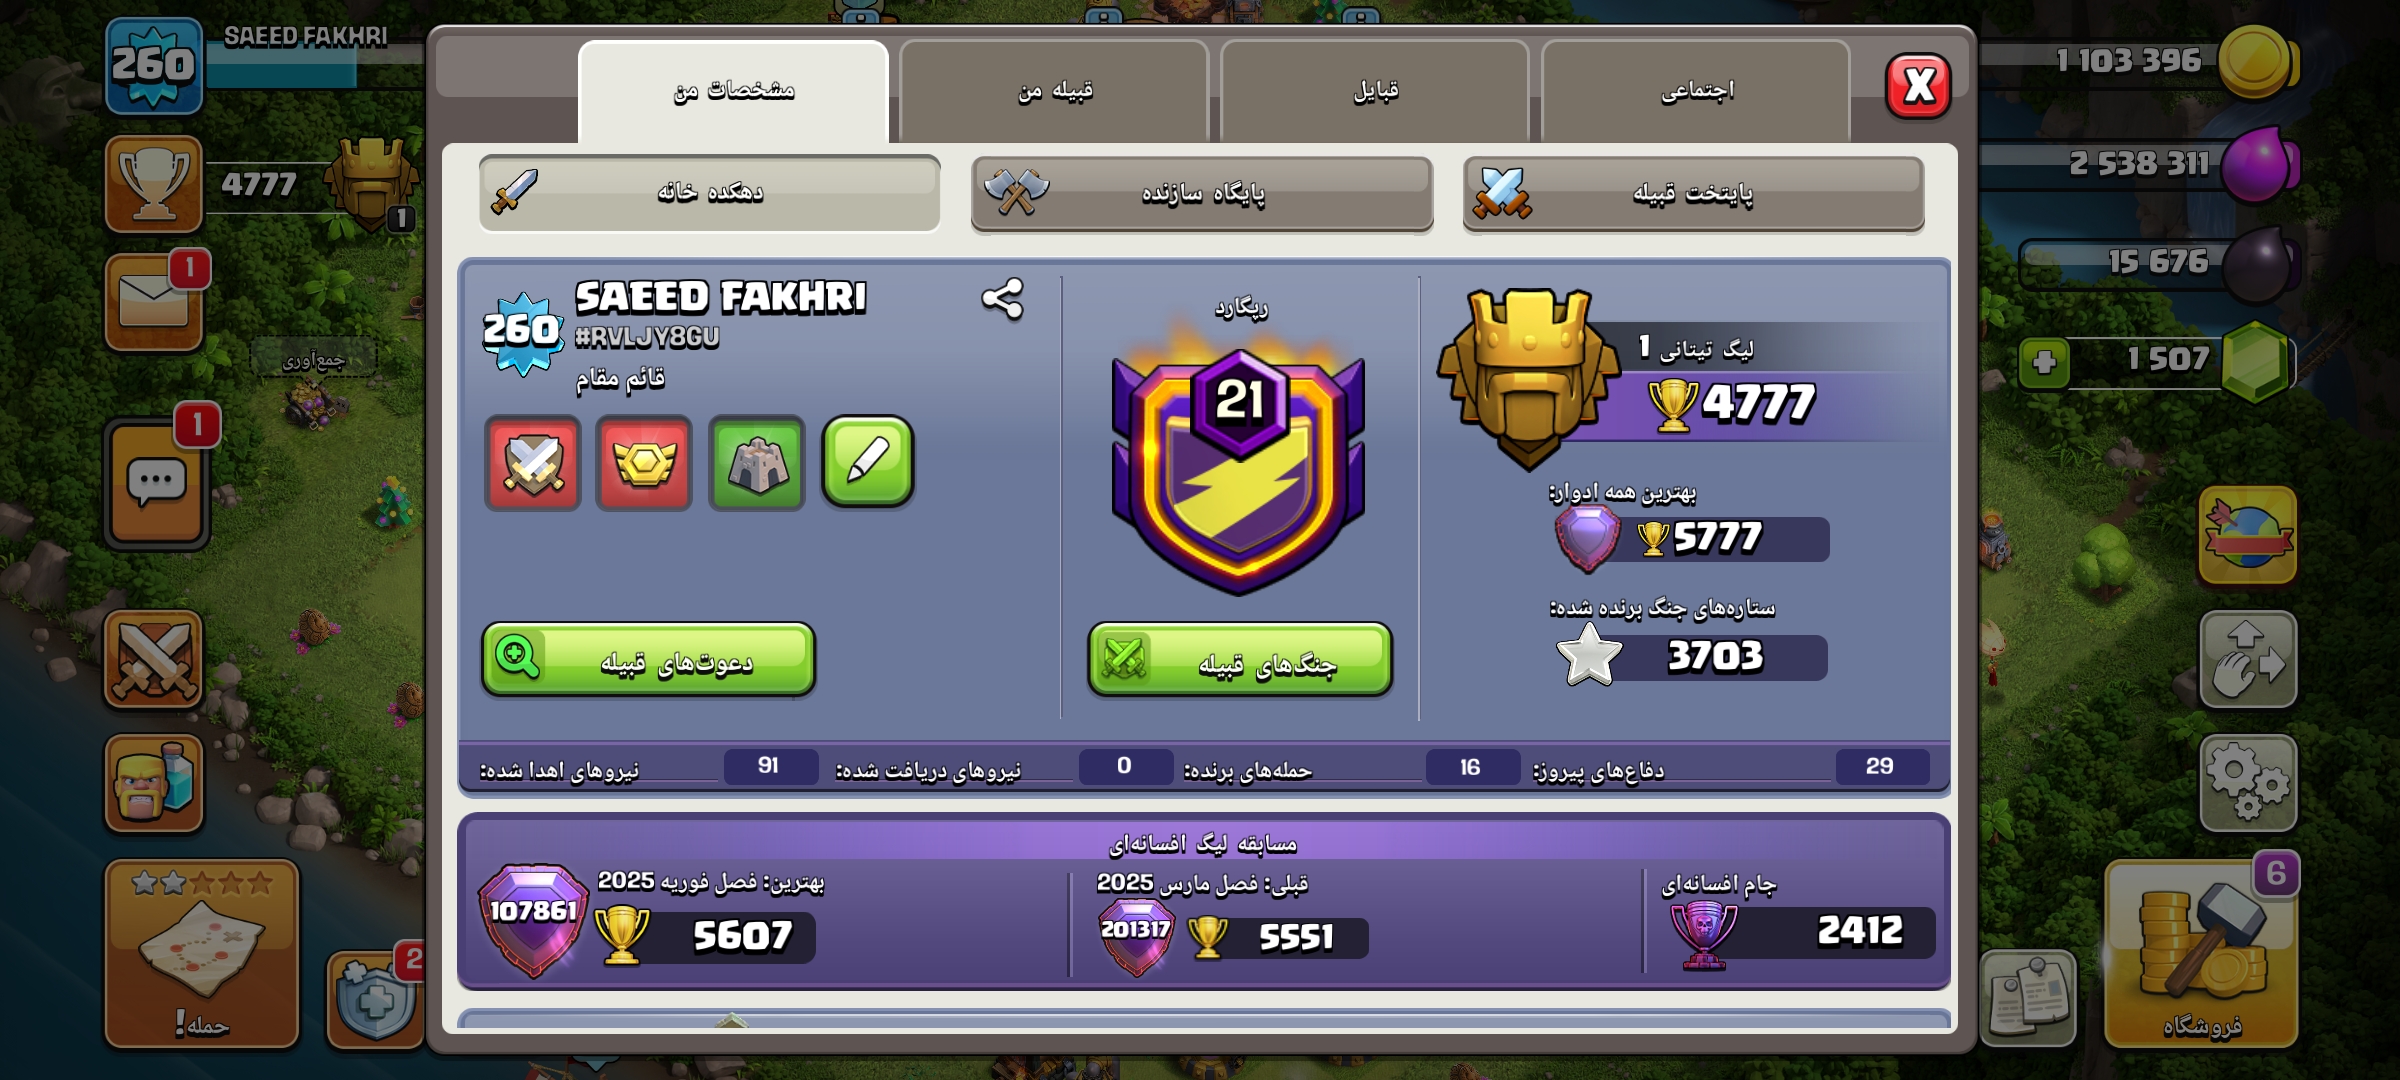Viewport: 2400px width, 1080px height.
Task: Open the chat speech bubble icon
Action: (x=156, y=484)
